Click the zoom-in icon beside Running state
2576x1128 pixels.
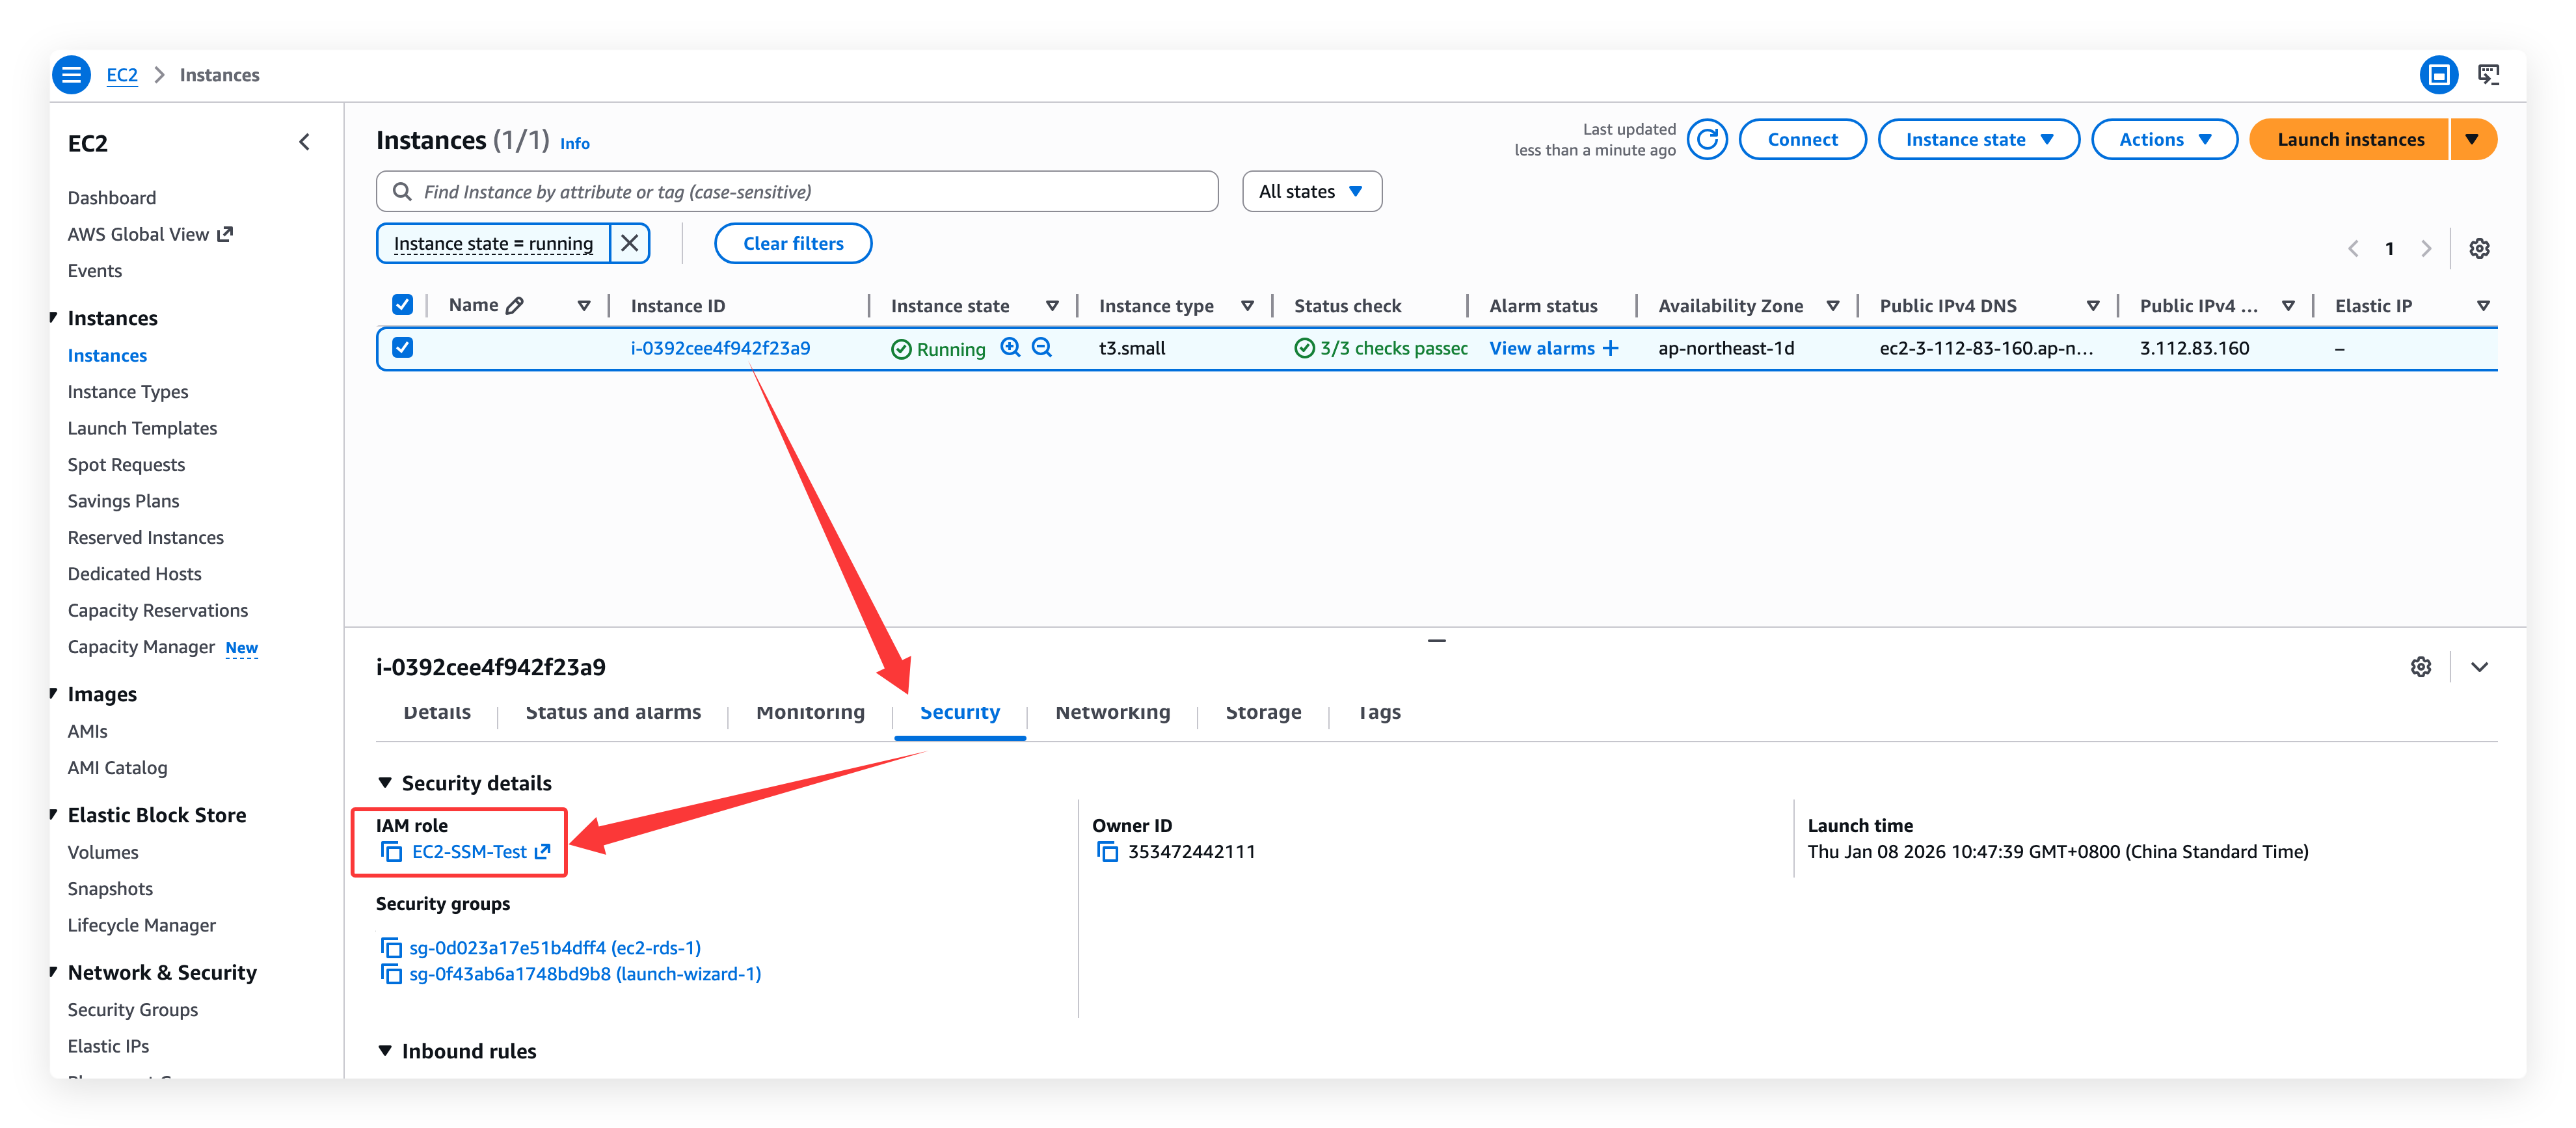(x=1010, y=347)
